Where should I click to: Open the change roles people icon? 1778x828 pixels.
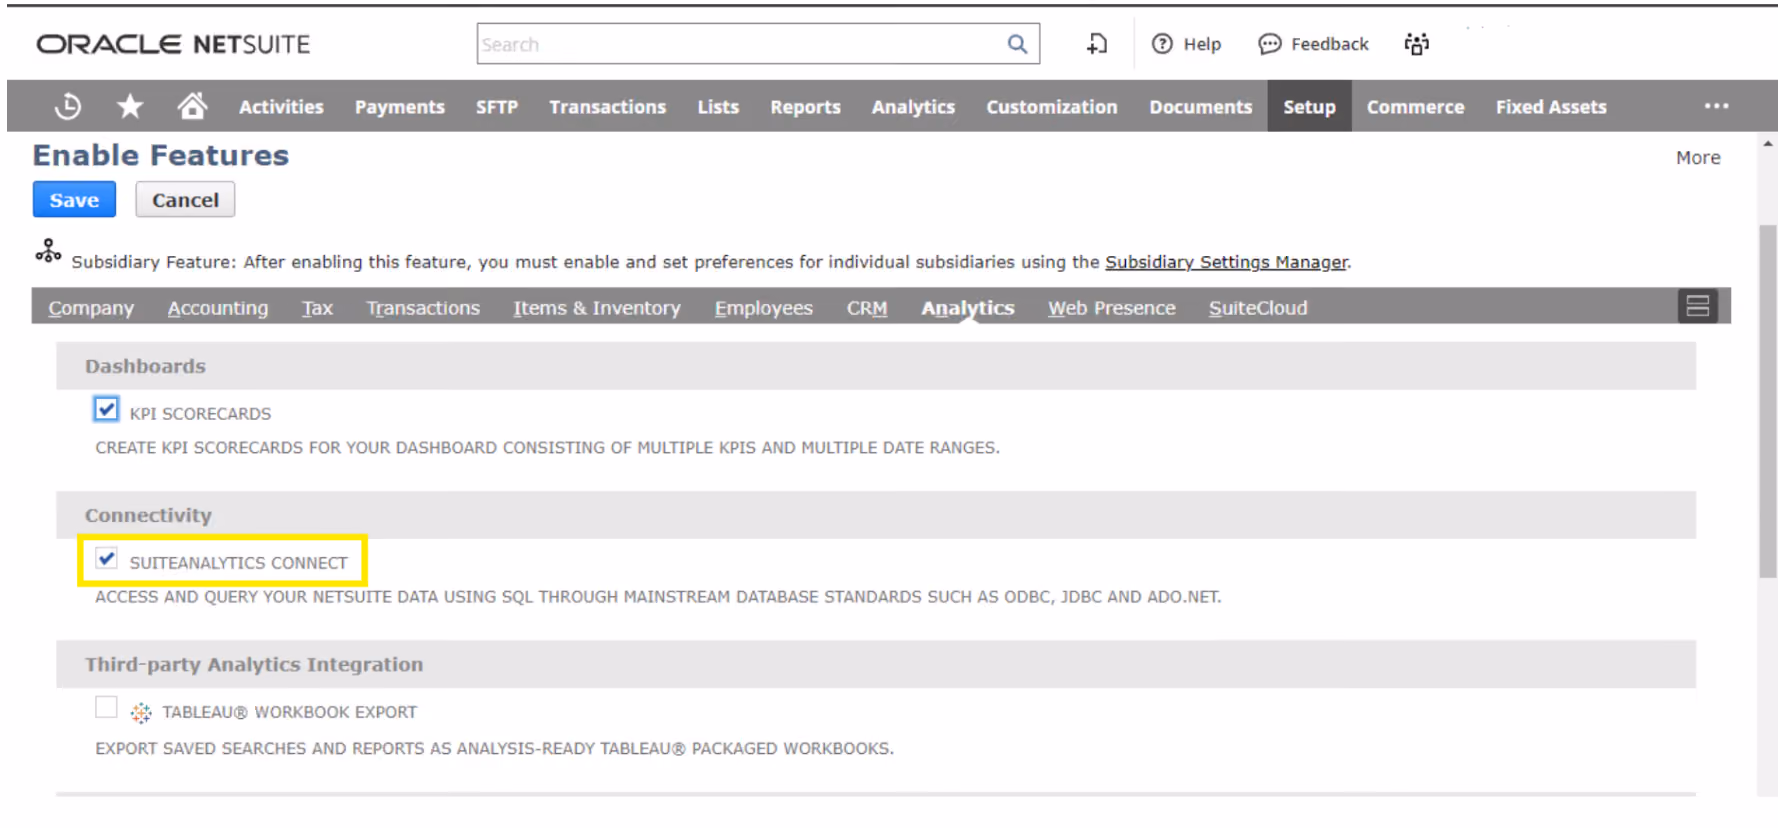point(1417,44)
